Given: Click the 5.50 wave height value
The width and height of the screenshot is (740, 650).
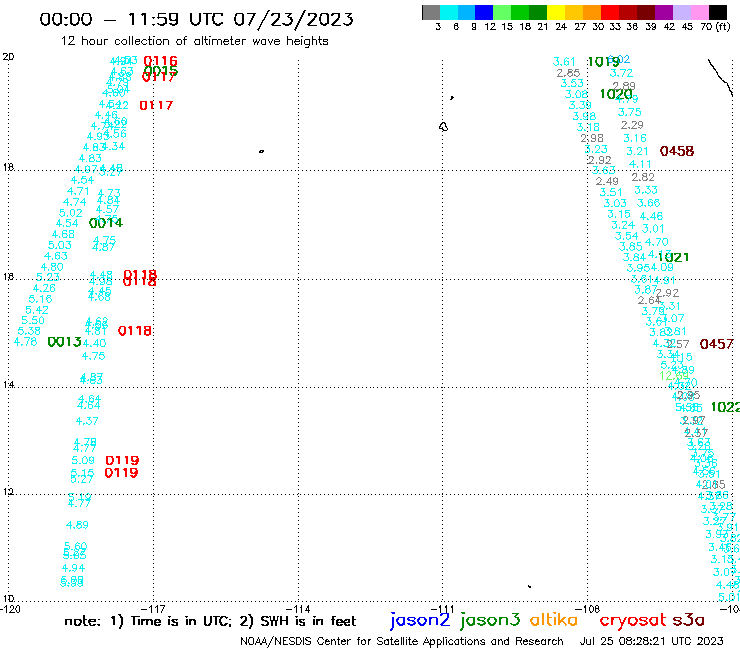Looking at the screenshot, I should 33,321.
